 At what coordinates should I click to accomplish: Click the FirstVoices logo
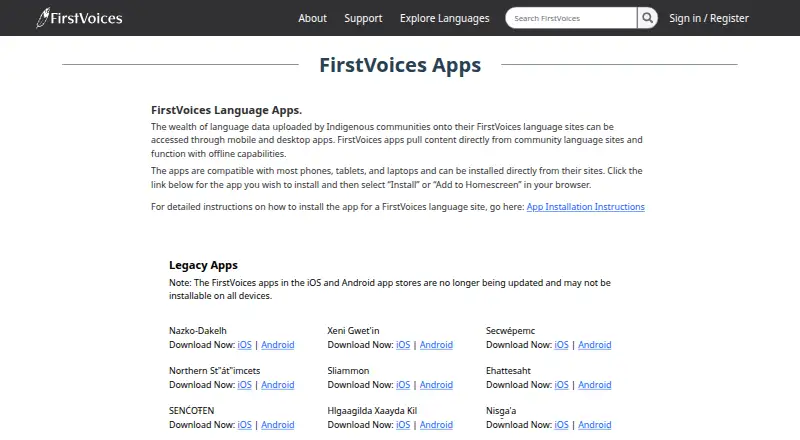pyautogui.click(x=79, y=18)
